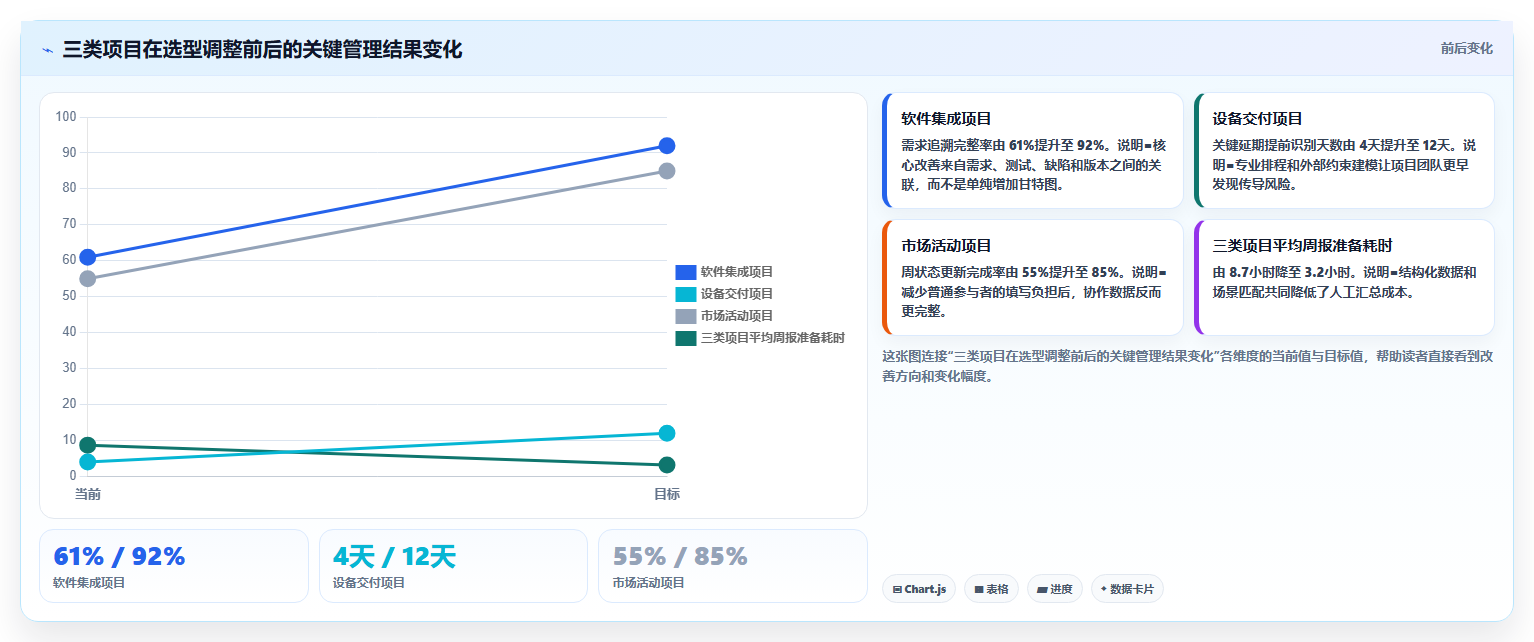
Task: Click the dark green data point at 当前
Action: [88, 445]
